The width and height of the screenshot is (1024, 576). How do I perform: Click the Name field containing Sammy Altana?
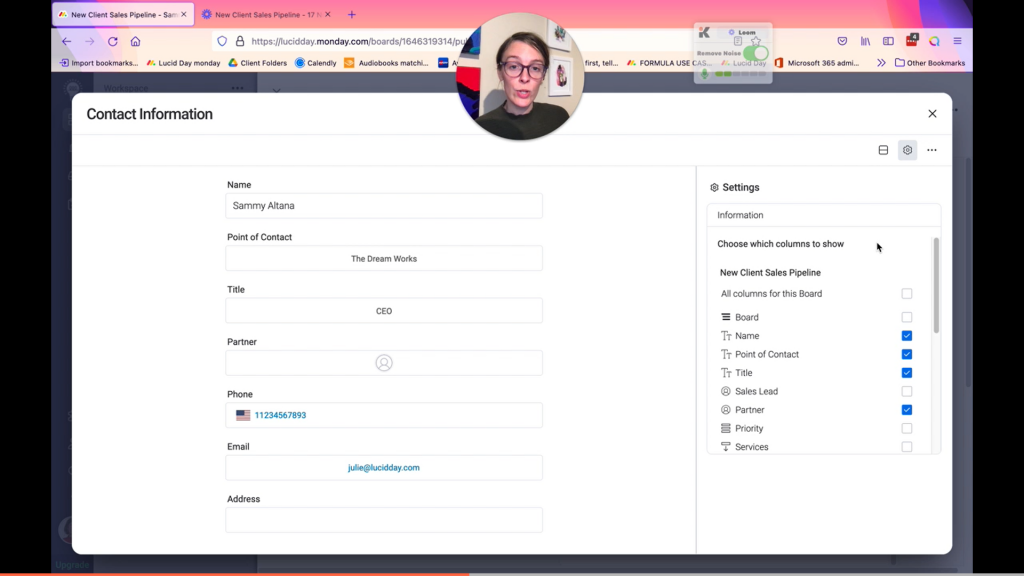pyautogui.click(x=384, y=206)
